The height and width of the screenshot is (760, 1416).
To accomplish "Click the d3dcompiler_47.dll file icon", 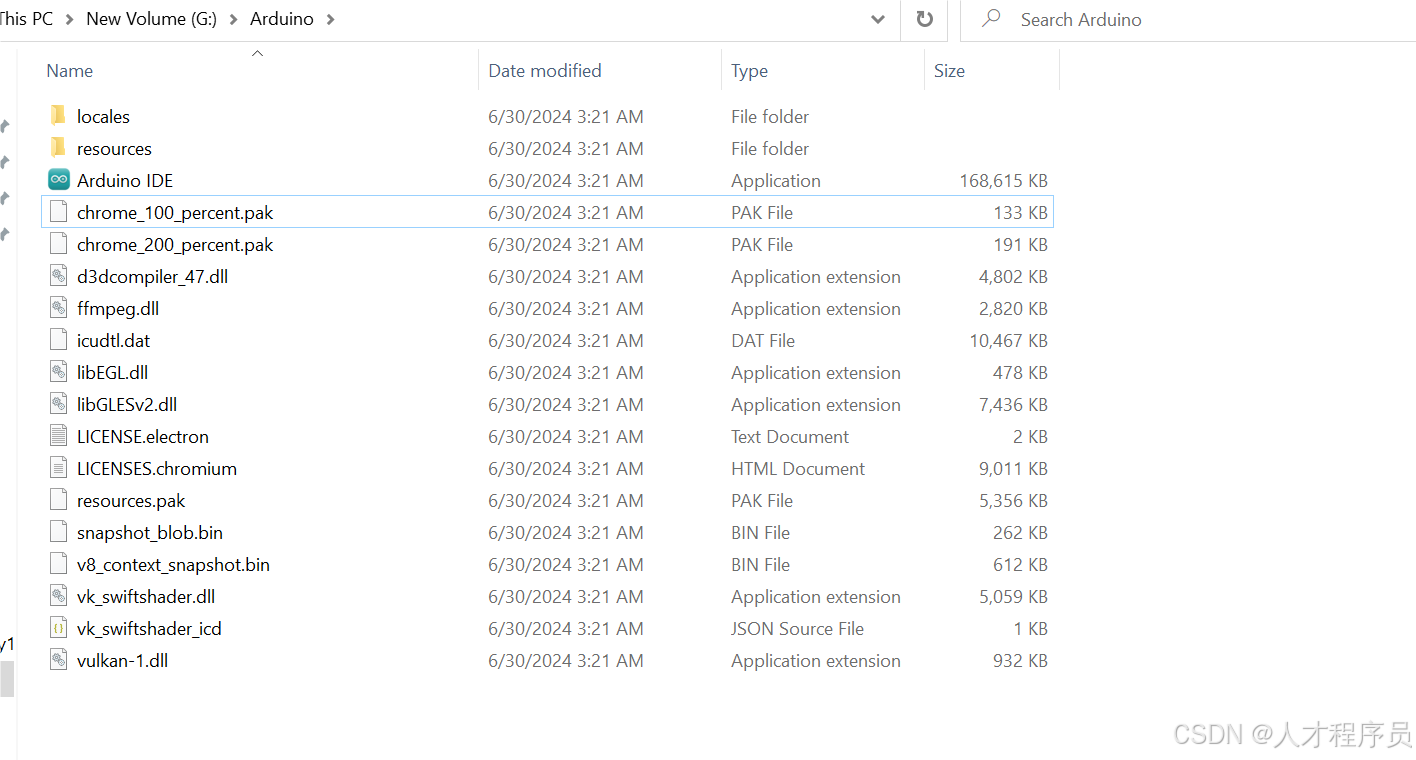I will (x=59, y=276).
